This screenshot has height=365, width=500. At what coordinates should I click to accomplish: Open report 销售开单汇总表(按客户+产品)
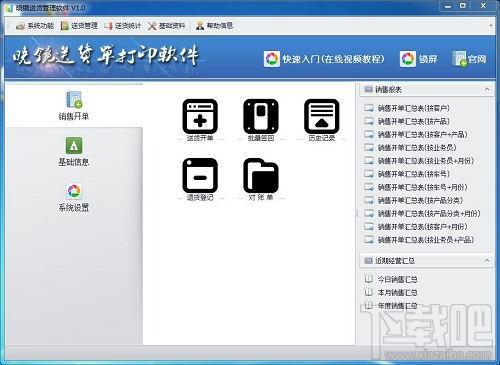point(423,135)
